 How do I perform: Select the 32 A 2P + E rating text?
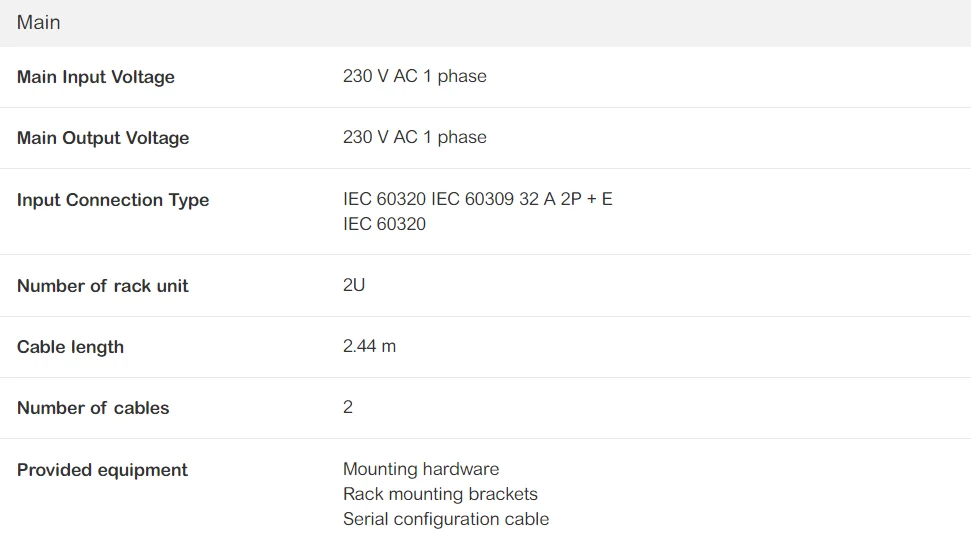coord(566,199)
